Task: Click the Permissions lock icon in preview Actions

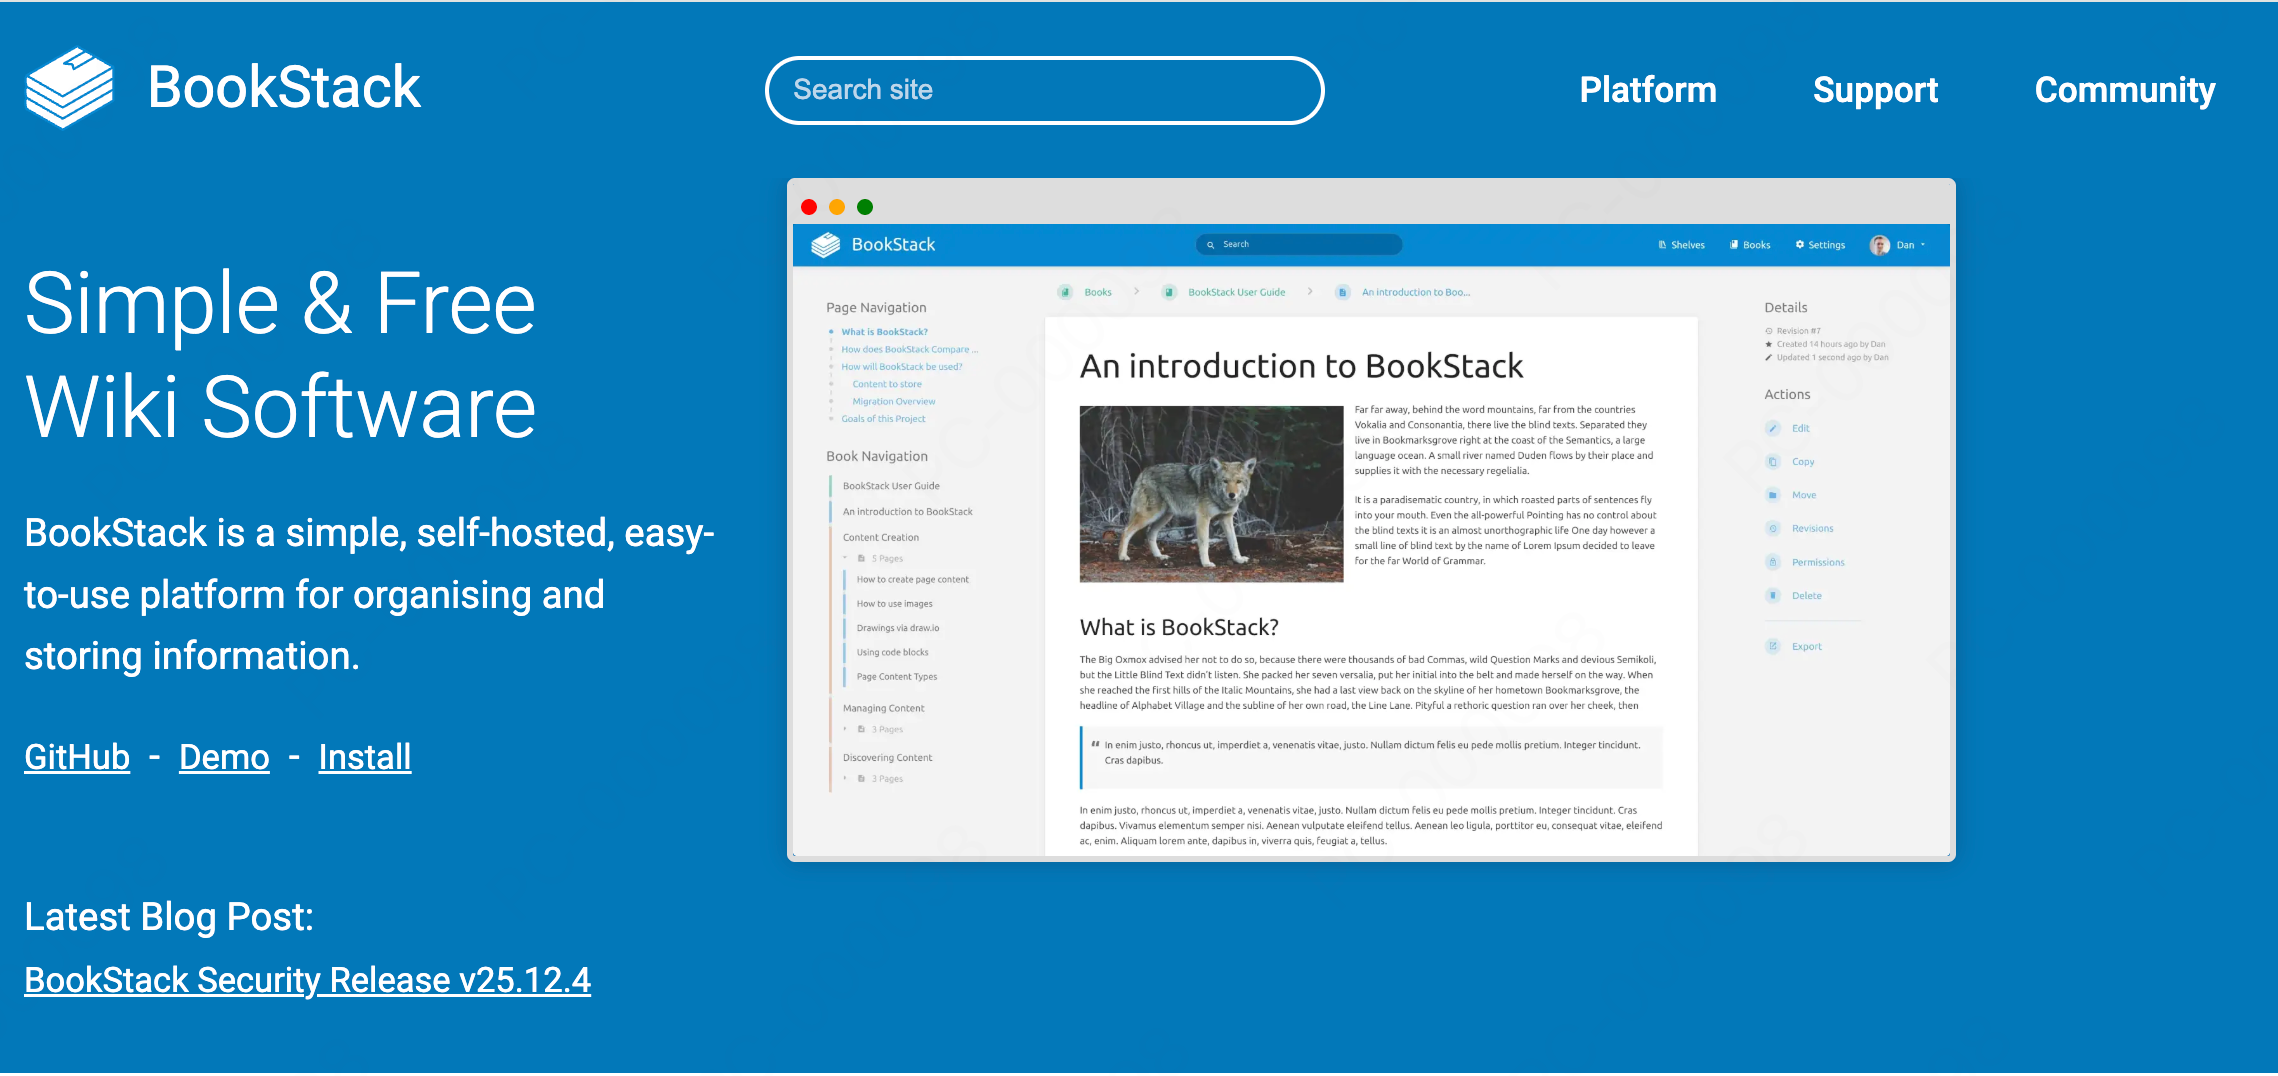Action: tap(1772, 562)
